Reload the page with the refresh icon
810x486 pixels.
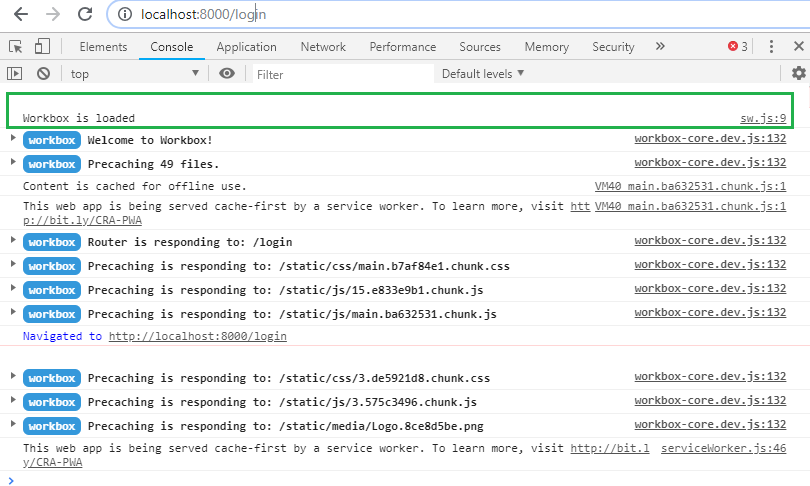(x=85, y=14)
